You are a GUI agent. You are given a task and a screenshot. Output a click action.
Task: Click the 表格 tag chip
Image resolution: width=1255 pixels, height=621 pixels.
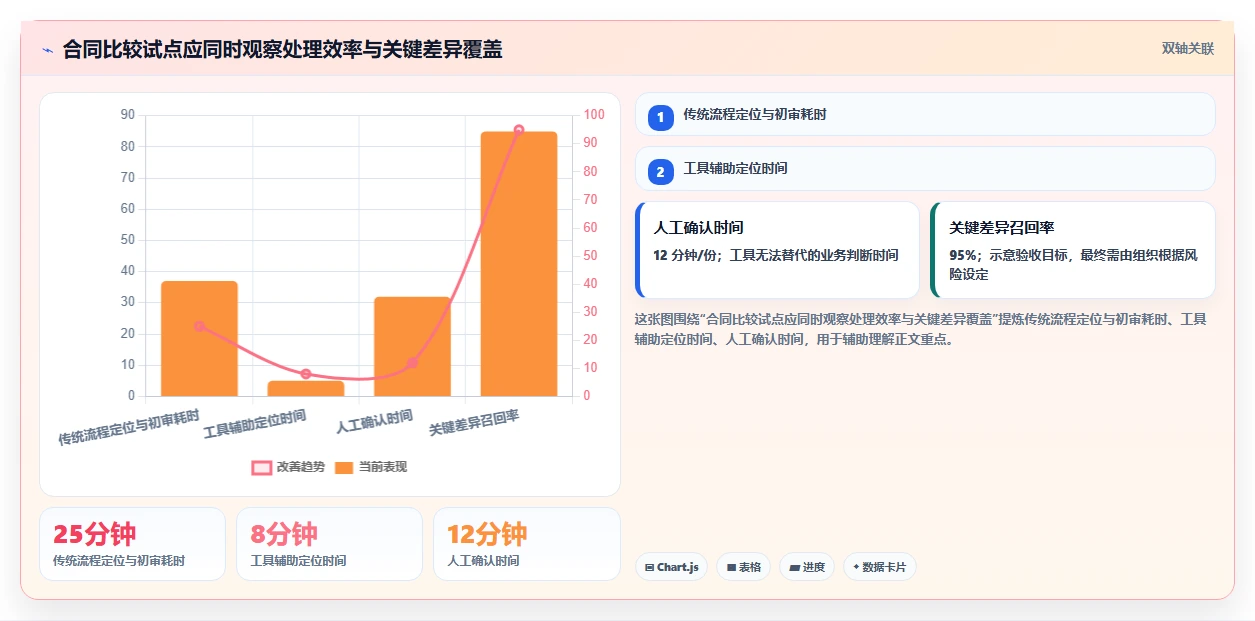[x=743, y=567]
